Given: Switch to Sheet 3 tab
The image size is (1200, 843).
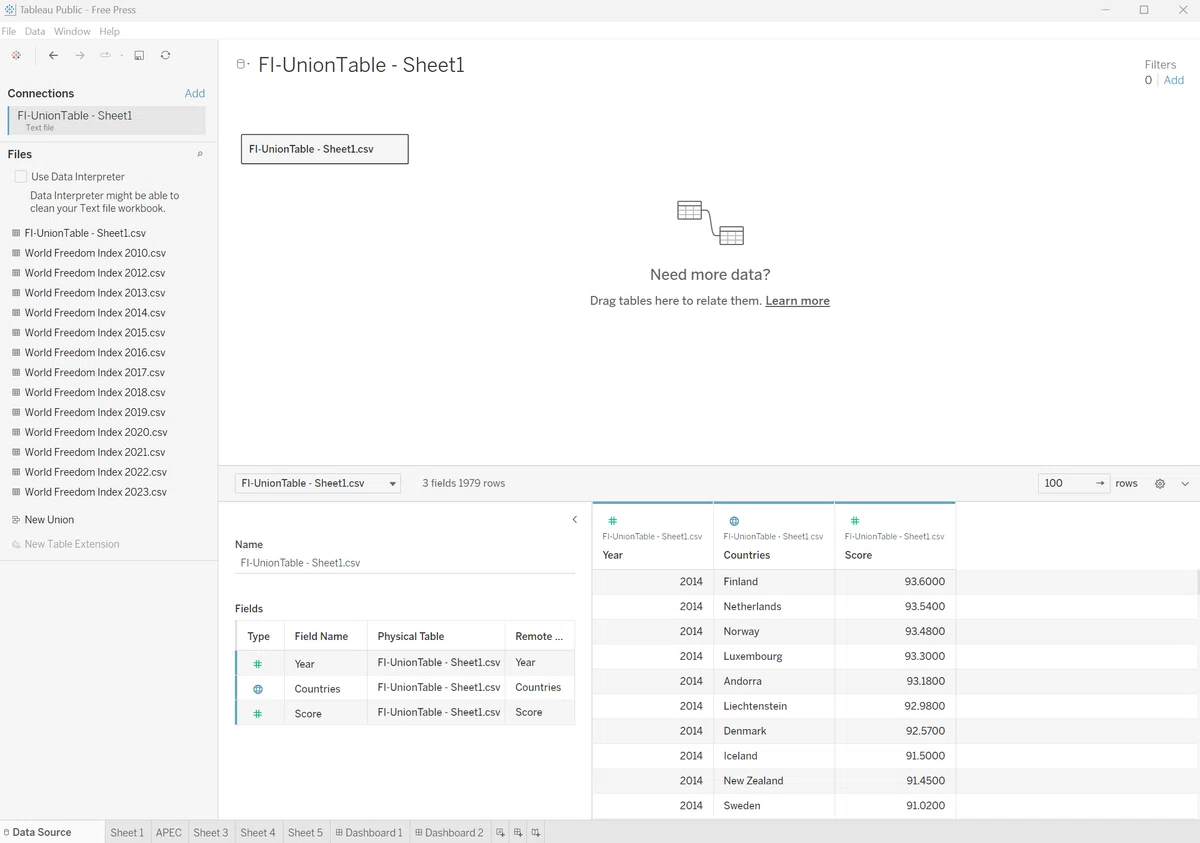Looking at the screenshot, I should 211,832.
